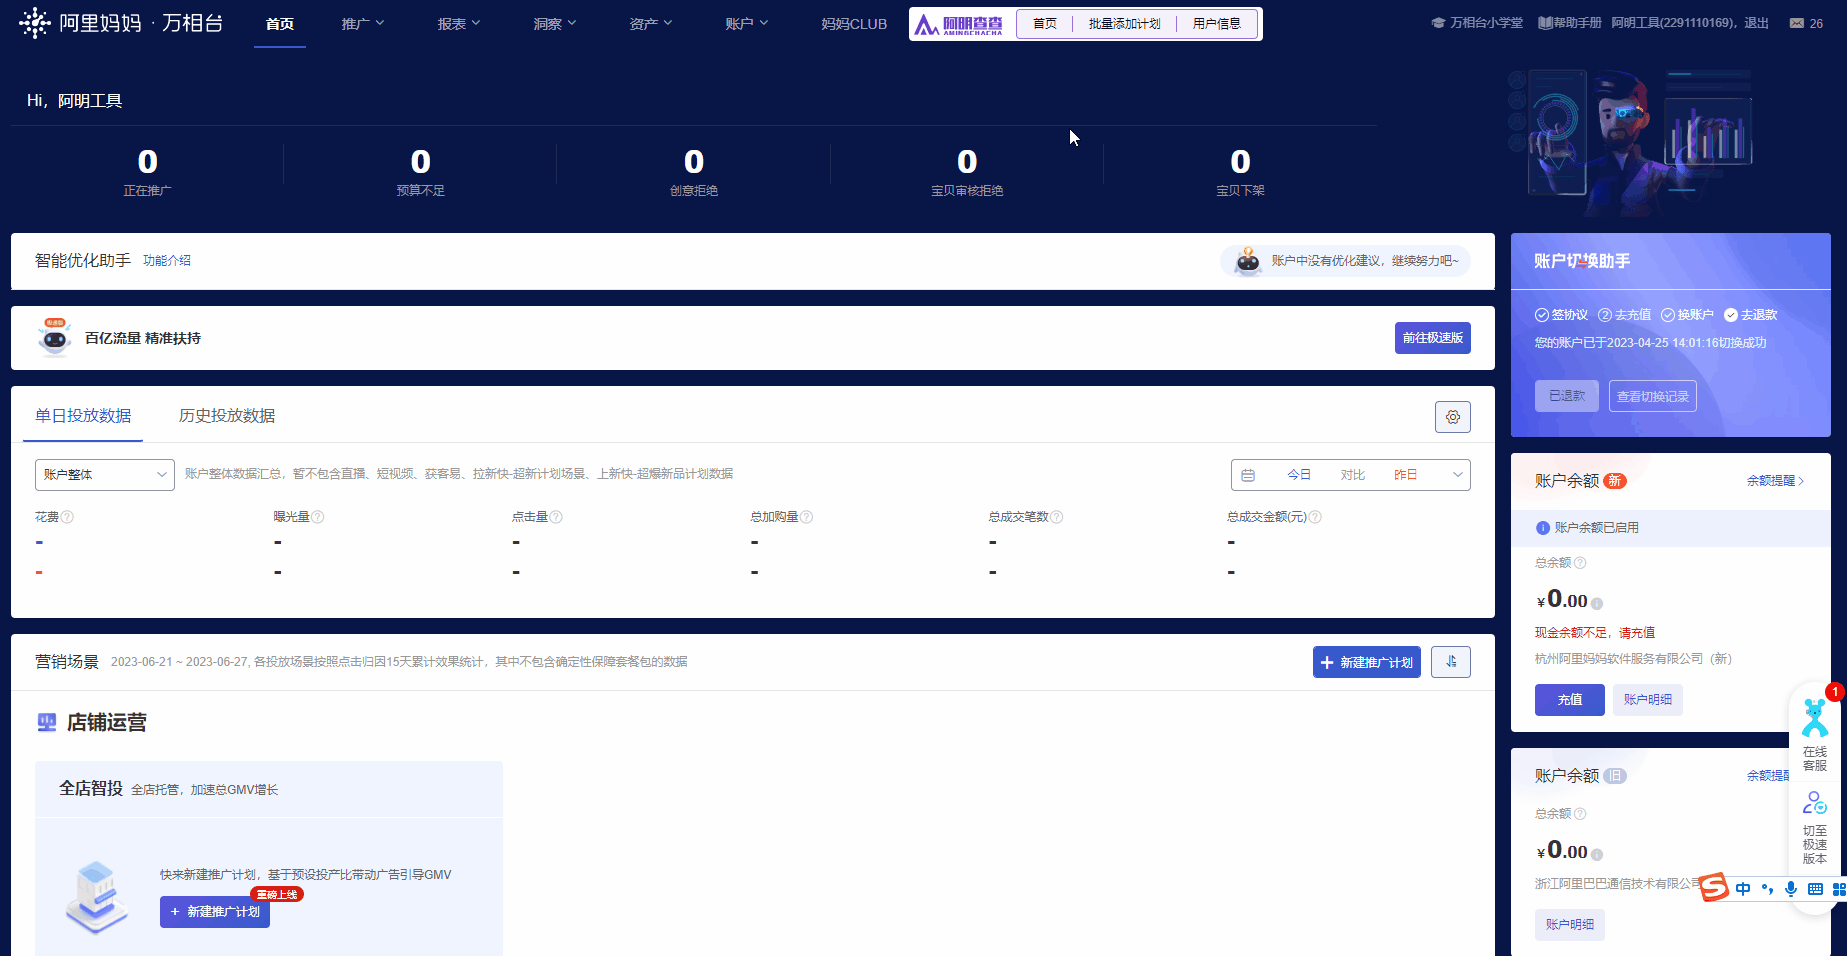Click the help icon next to 花费
This screenshot has height=956, width=1847.
(67, 517)
